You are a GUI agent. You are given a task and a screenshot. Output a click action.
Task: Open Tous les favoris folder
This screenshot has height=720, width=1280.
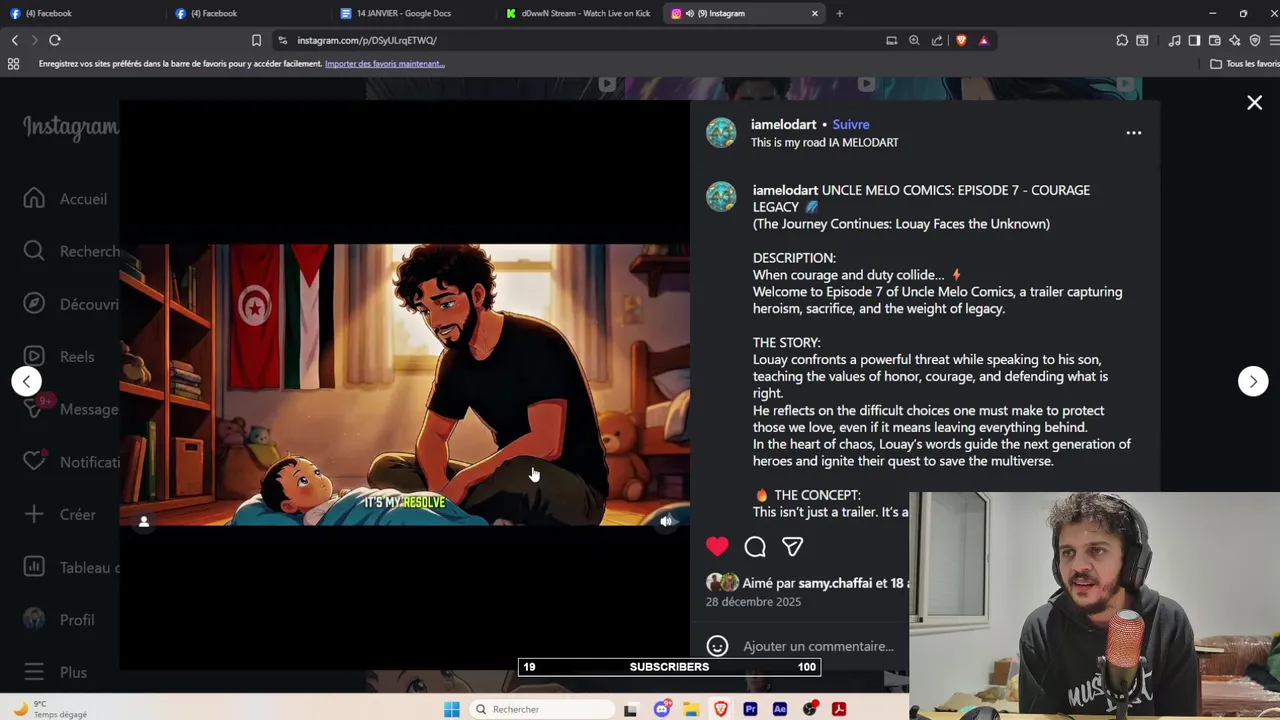[x=1244, y=64]
